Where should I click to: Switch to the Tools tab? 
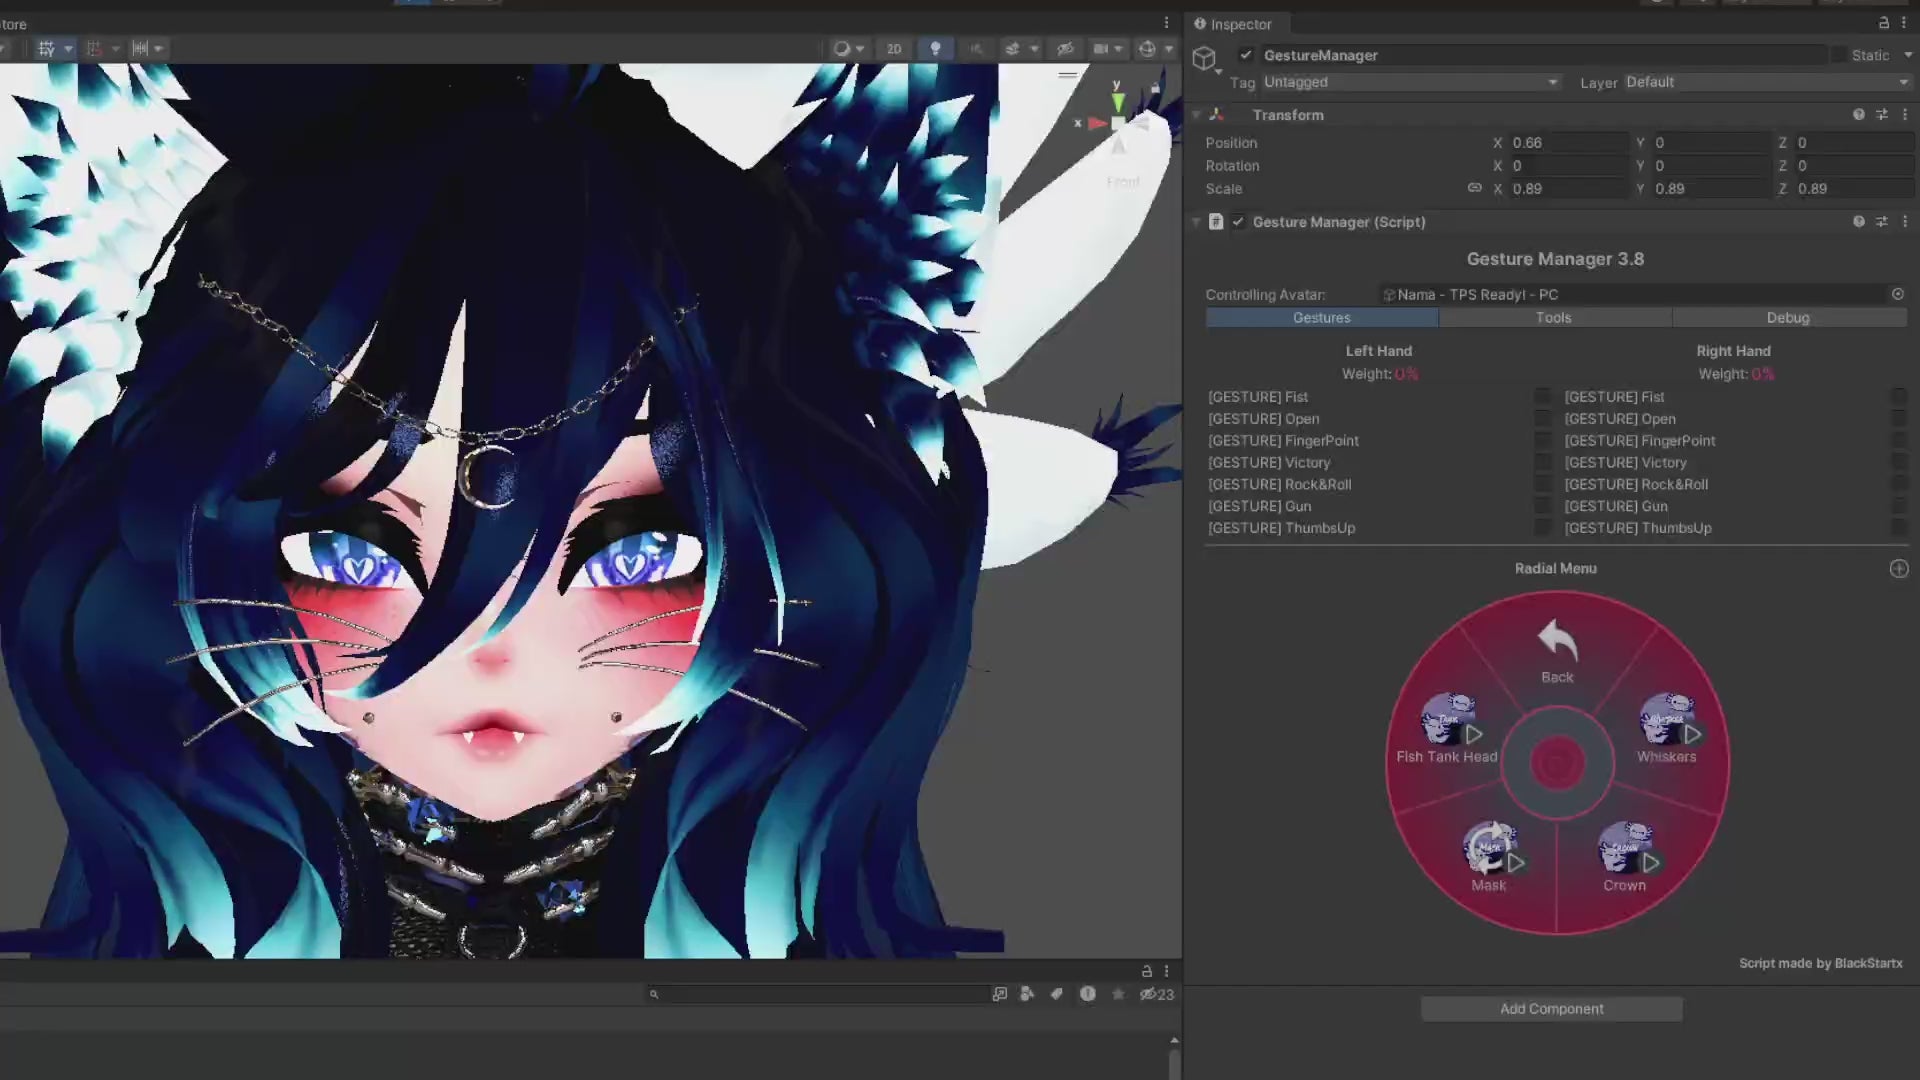(1554, 318)
